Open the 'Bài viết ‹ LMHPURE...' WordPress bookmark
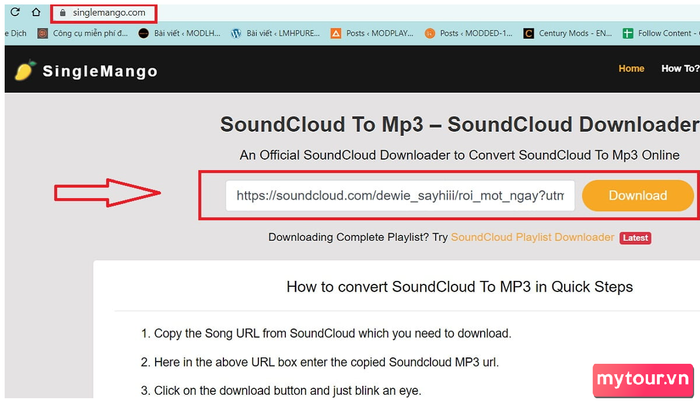 (x=275, y=33)
